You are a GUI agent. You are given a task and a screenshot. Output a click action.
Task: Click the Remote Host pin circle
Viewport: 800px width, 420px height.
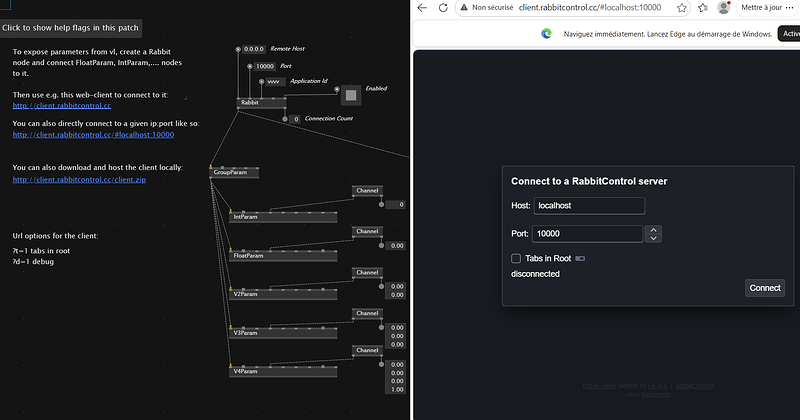tap(238, 50)
